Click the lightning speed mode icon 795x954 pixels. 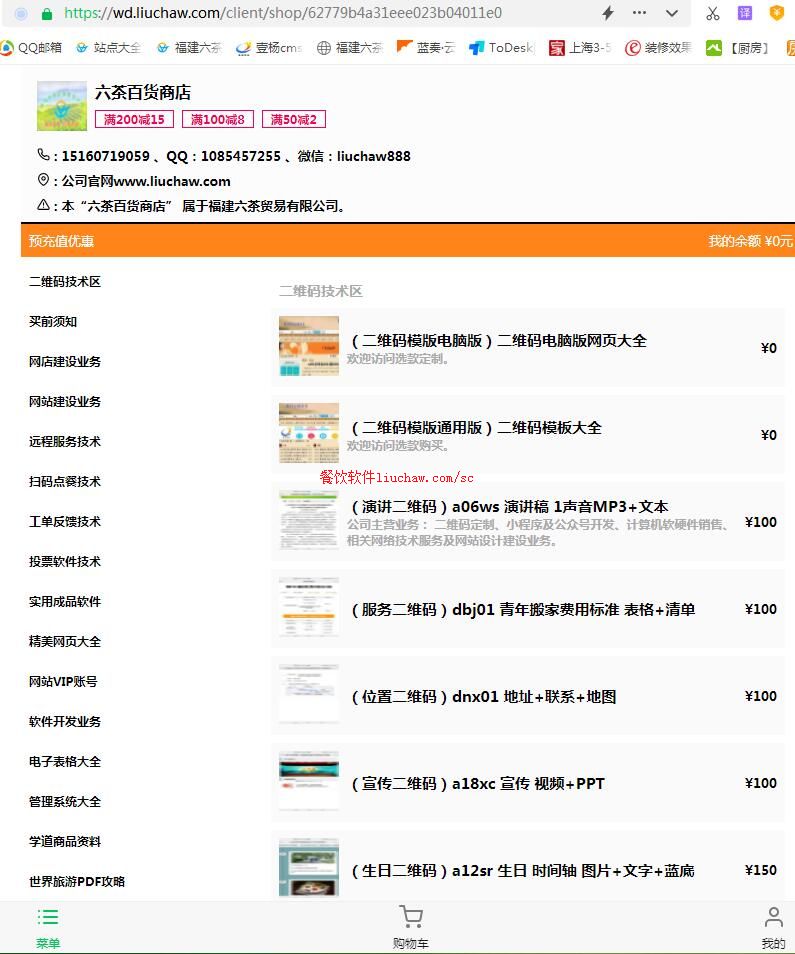(x=607, y=13)
